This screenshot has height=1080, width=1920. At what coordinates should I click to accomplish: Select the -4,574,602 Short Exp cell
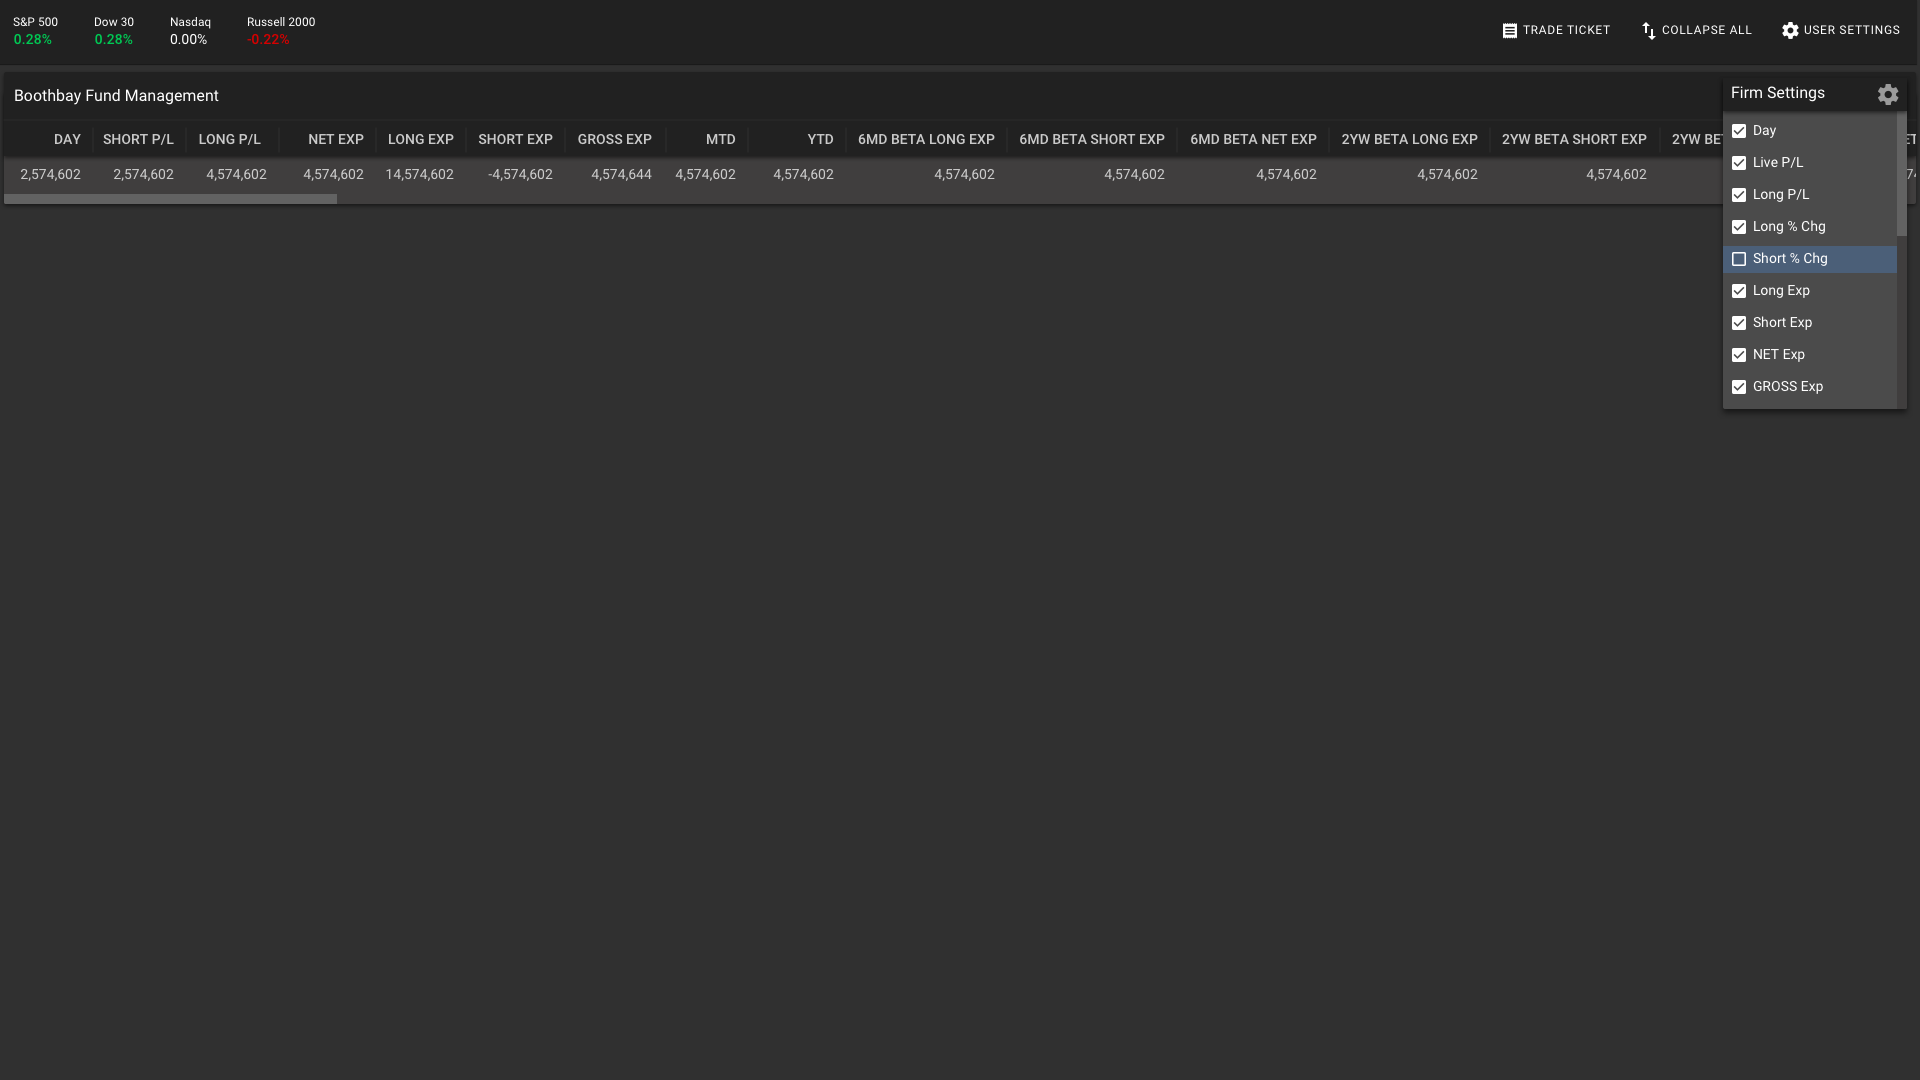pos(520,175)
